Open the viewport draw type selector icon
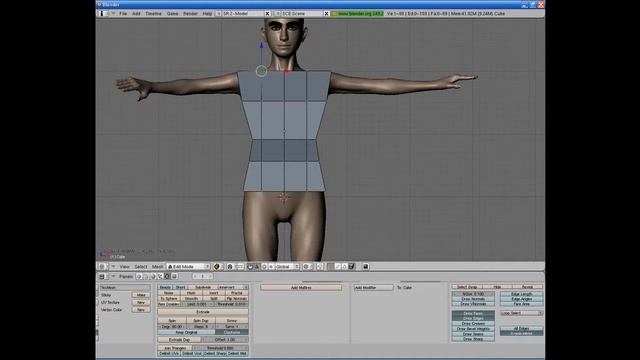Image resolution: width=640 pixels, height=360 pixels. pyautogui.click(x=216, y=267)
